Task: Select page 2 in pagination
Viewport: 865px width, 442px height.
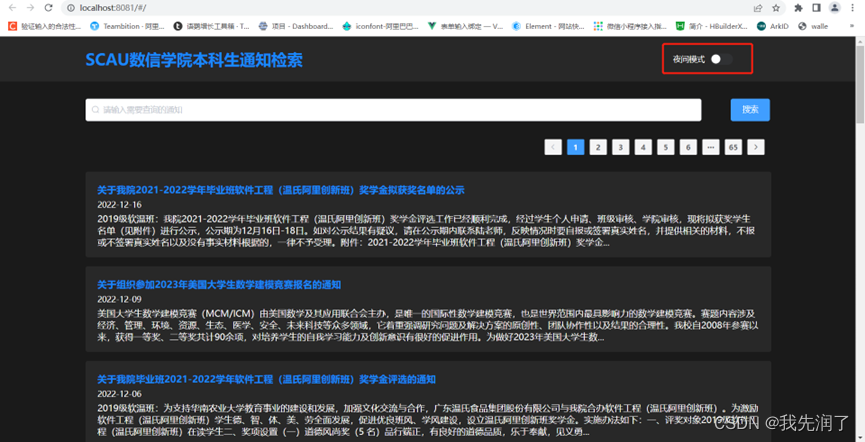Action: click(598, 147)
